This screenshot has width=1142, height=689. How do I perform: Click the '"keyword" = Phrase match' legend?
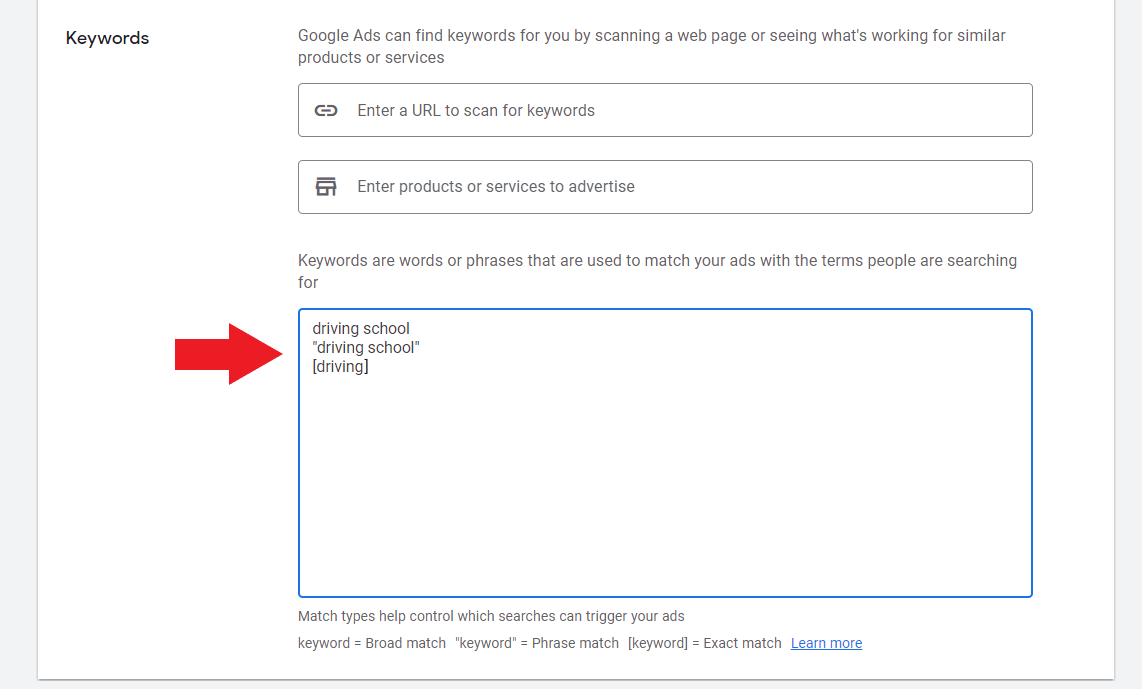[x=537, y=643]
